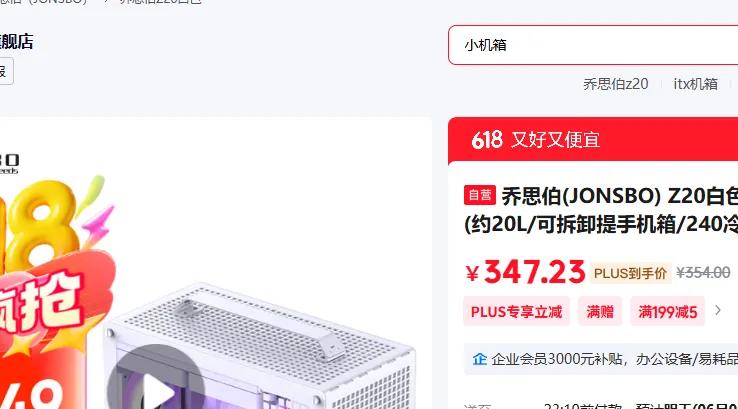Click the JONSBO logo above the product image
Image resolution: width=738 pixels, height=409 pixels.
click(x=9, y=163)
